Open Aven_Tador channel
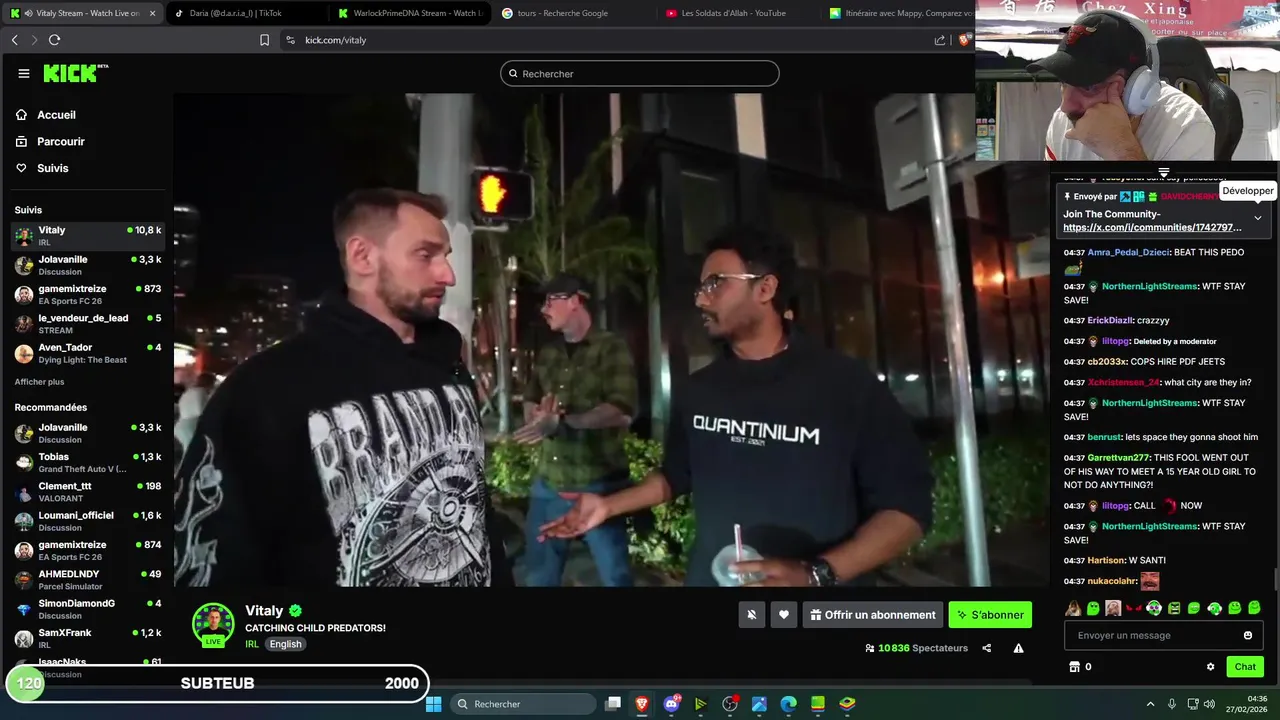Image resolution: width=1280 pixels, height=720 pixels. click(88, 353)
